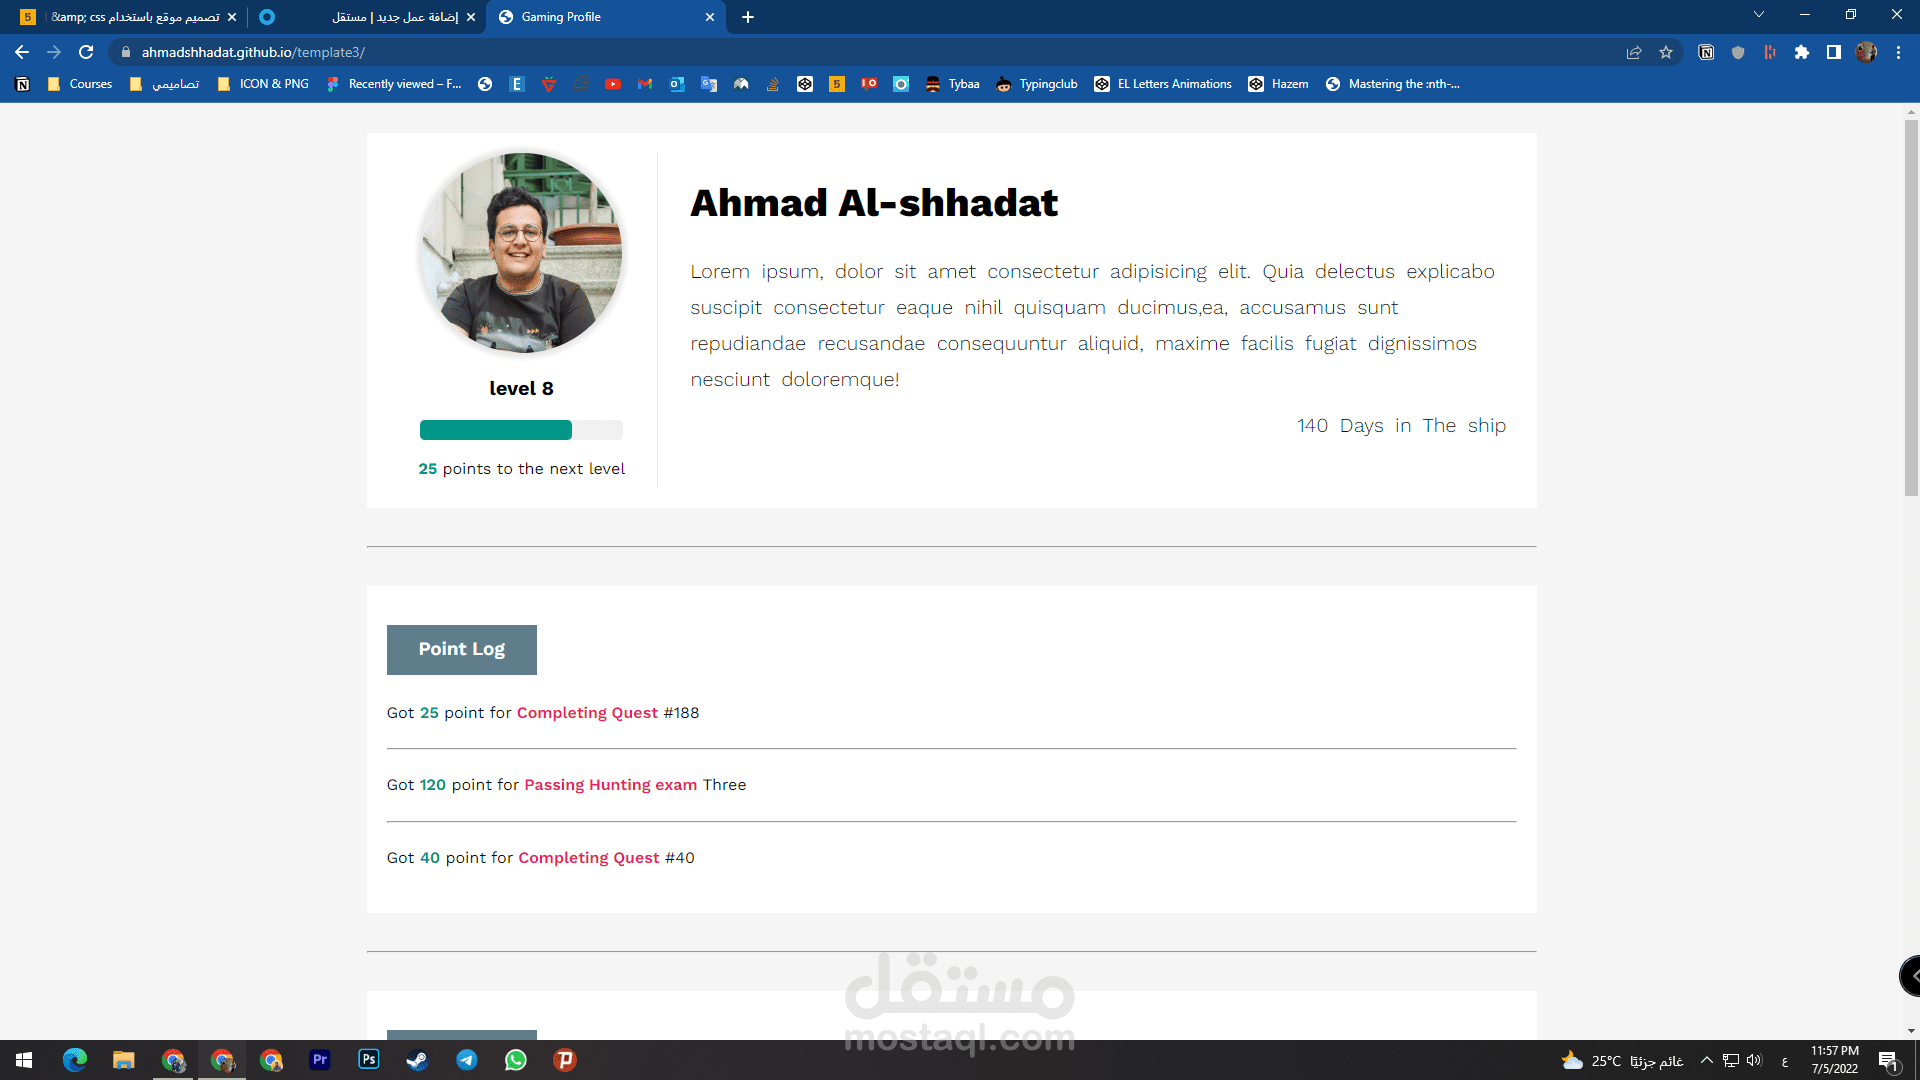
Task: Open the Completing Quest link
Action: point(588,712)
